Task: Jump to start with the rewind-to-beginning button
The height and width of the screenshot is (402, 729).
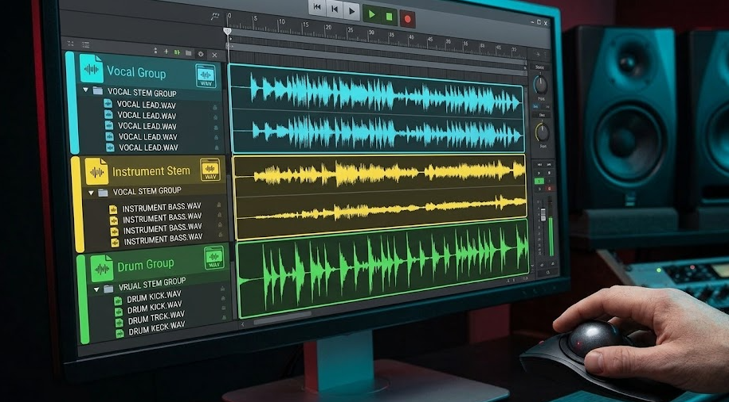Action: 318,7
